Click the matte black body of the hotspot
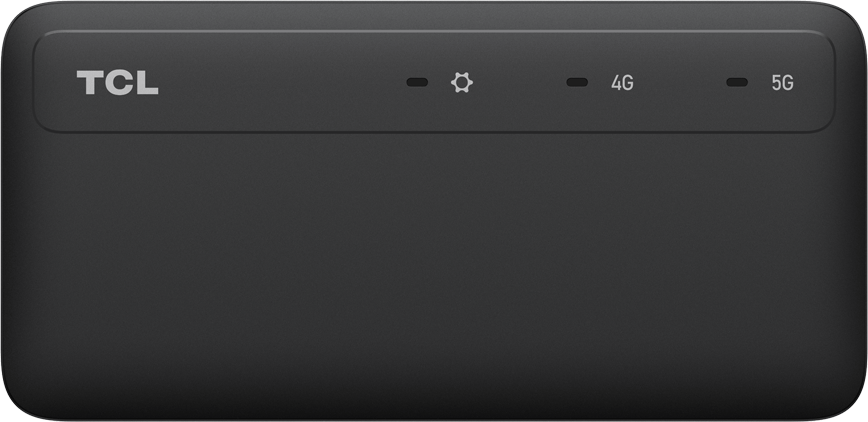Screen dimensions: 868x422 434,271
